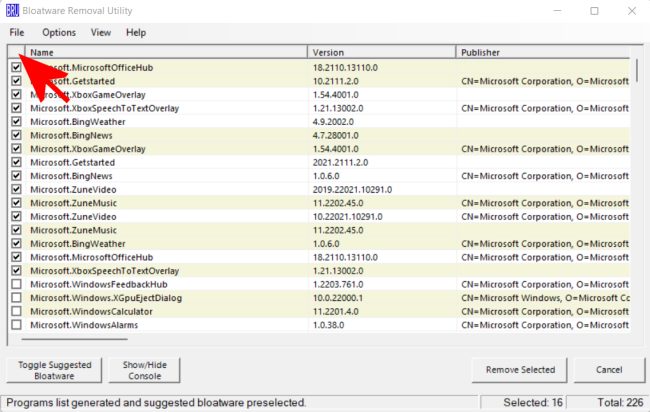
Task: Select the Microsoft.WindowsAlarms name cell
Action: pyautogui.click(x=84, y=325)
